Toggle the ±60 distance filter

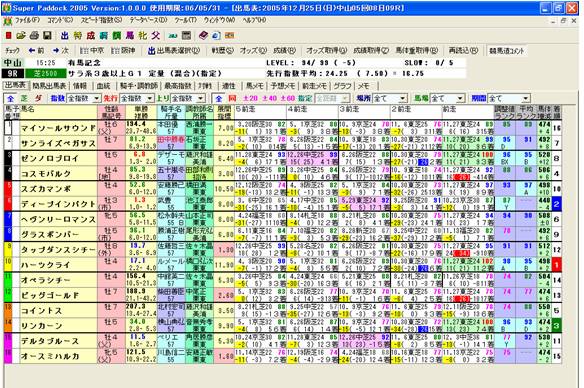tap(288, 99)
